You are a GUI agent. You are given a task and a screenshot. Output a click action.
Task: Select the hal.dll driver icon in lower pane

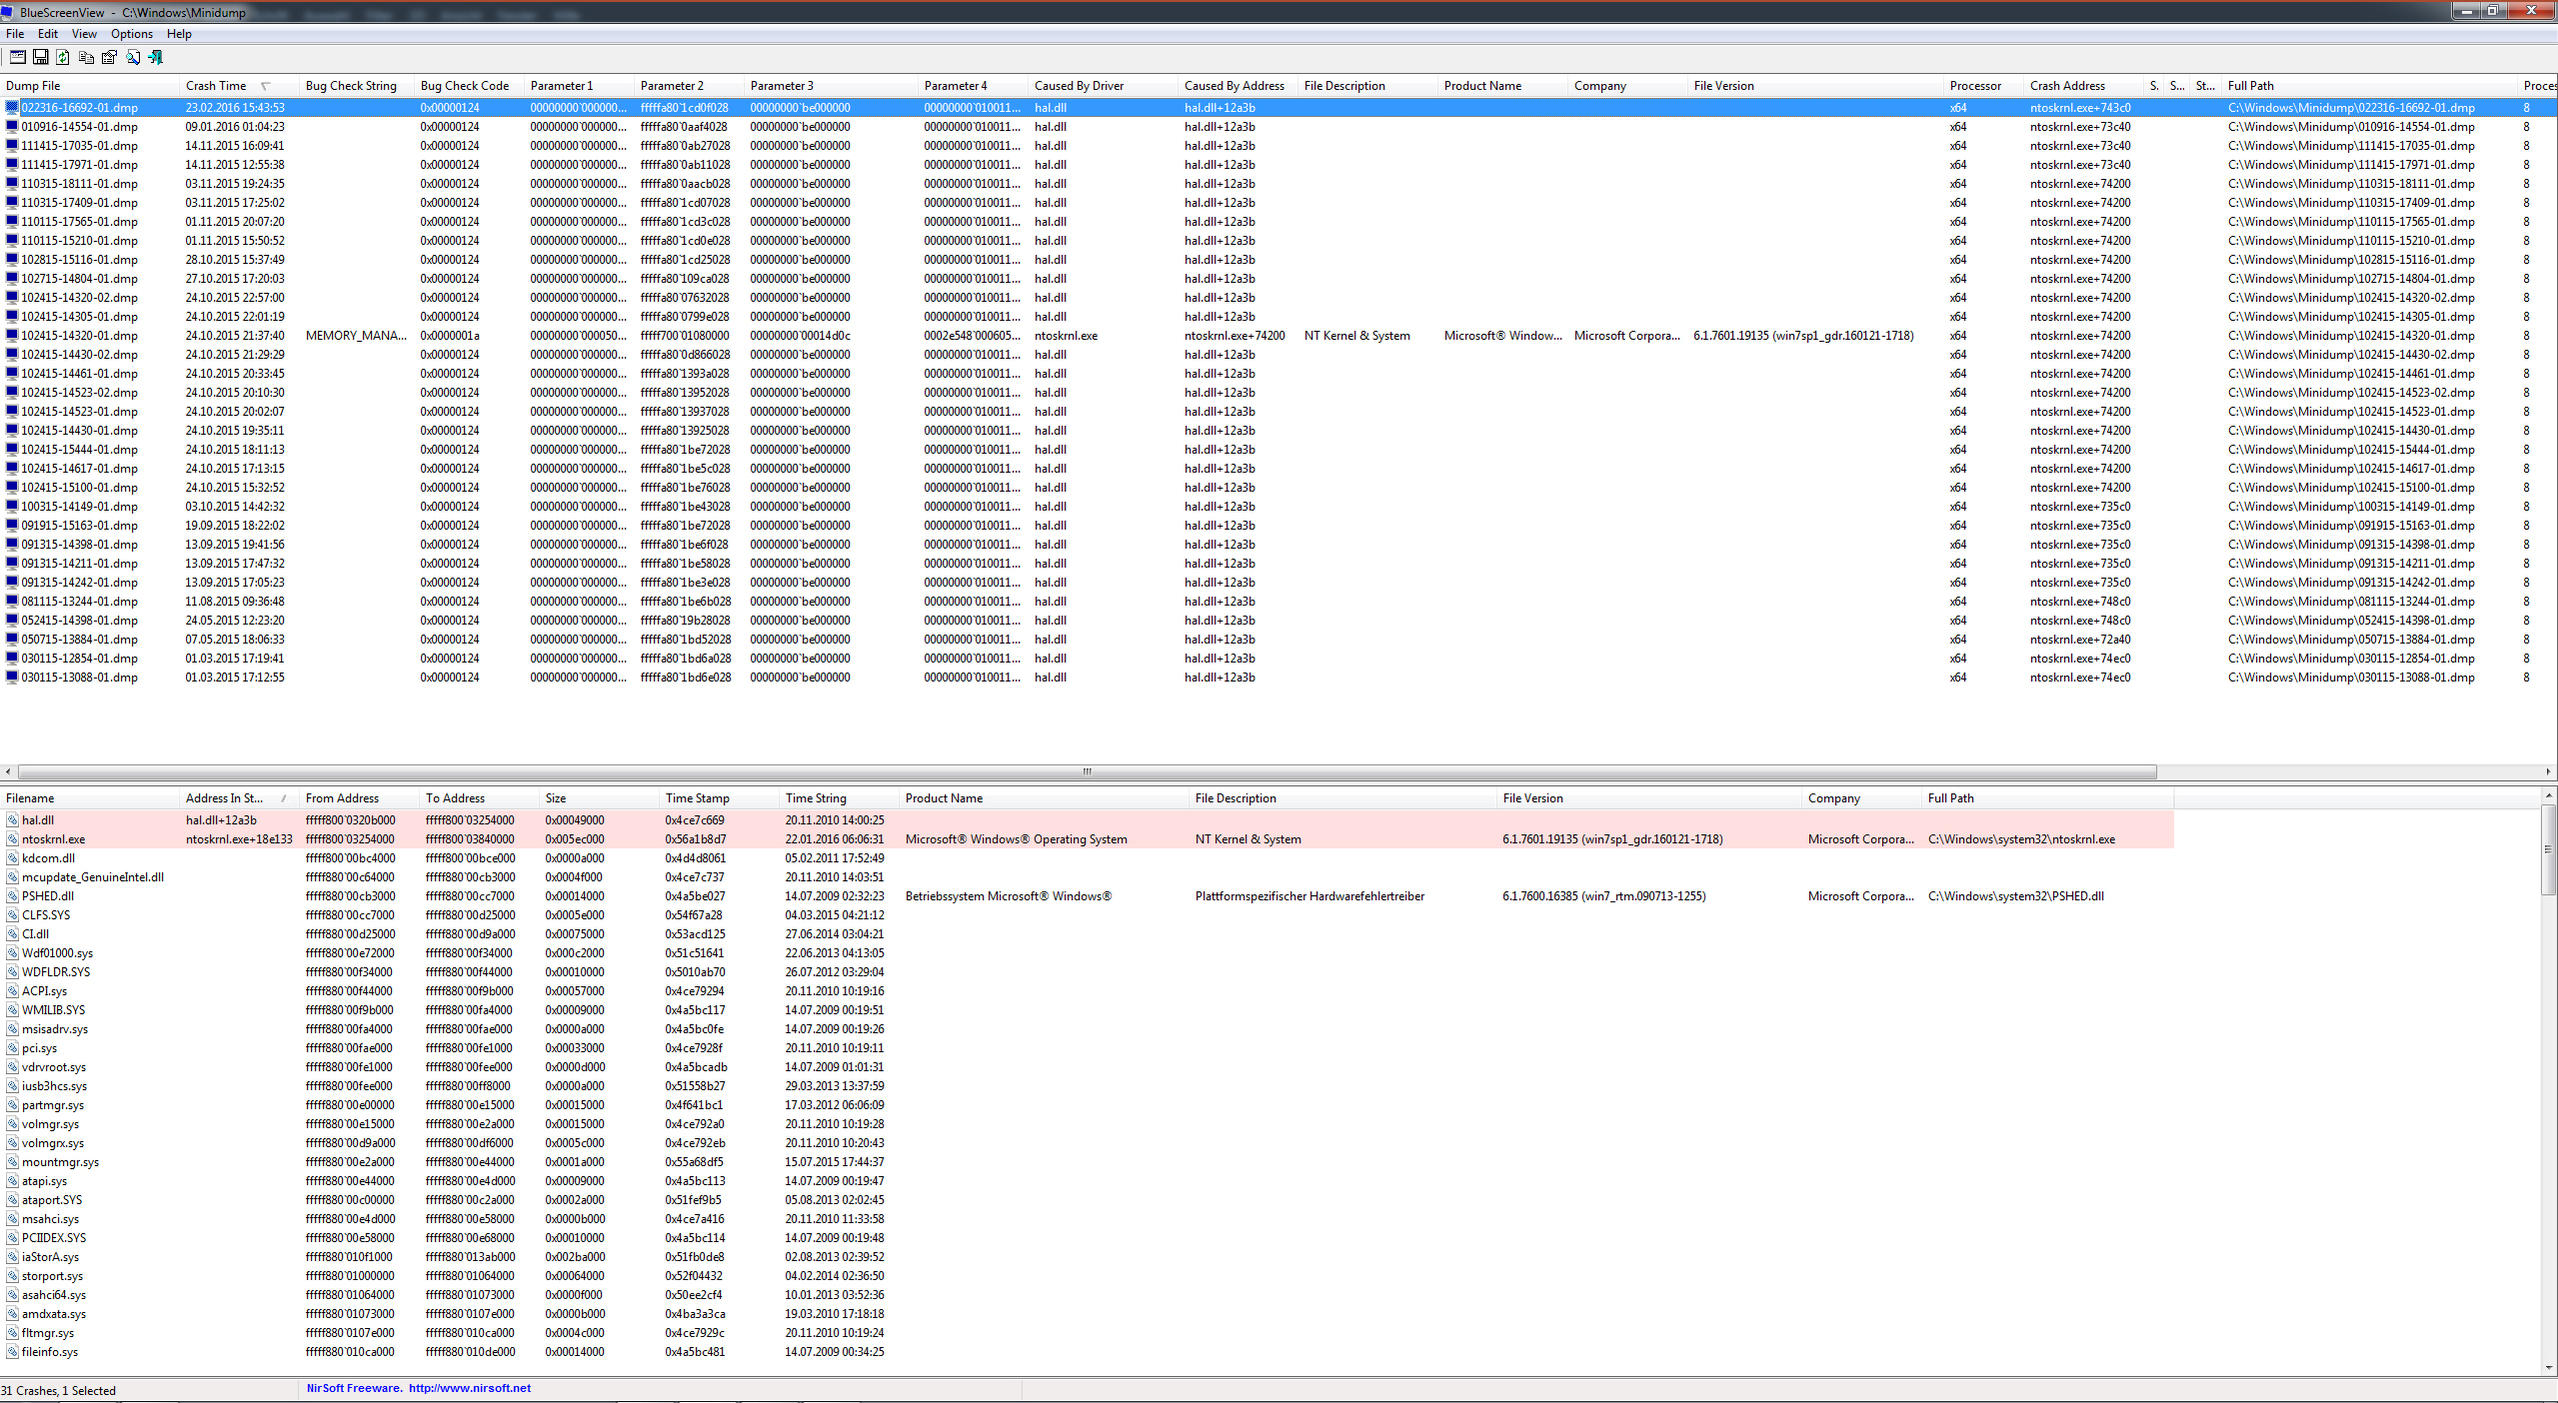[12, 820]
